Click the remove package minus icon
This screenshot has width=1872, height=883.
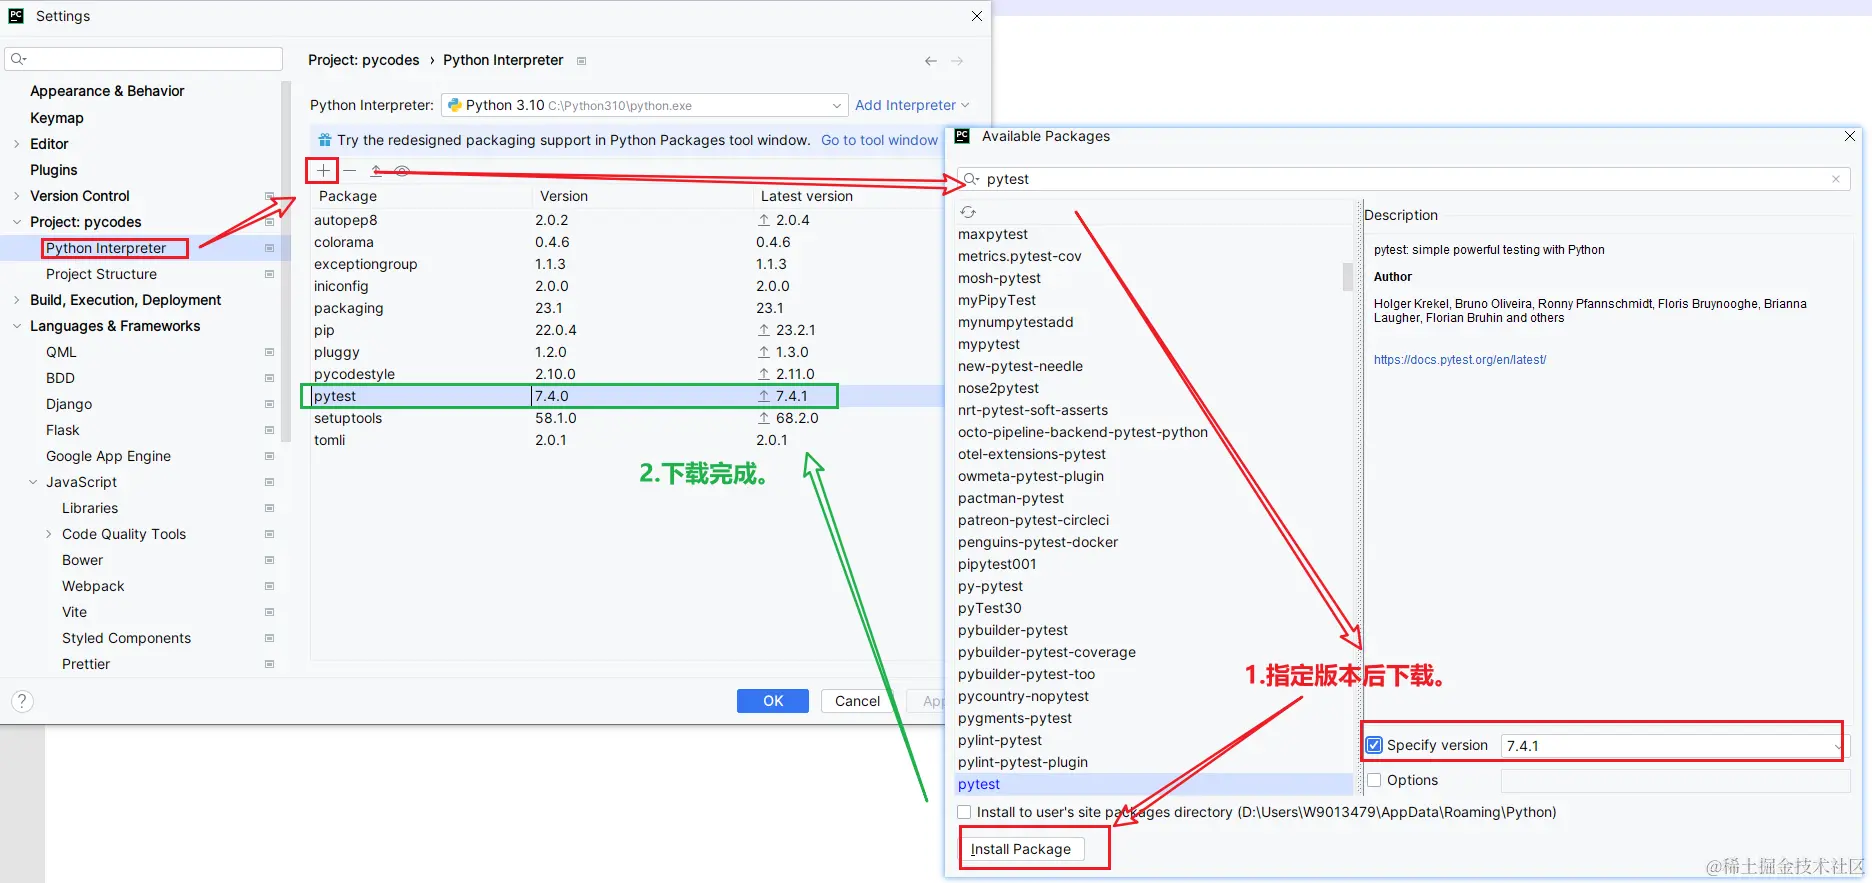pos(350,171)
